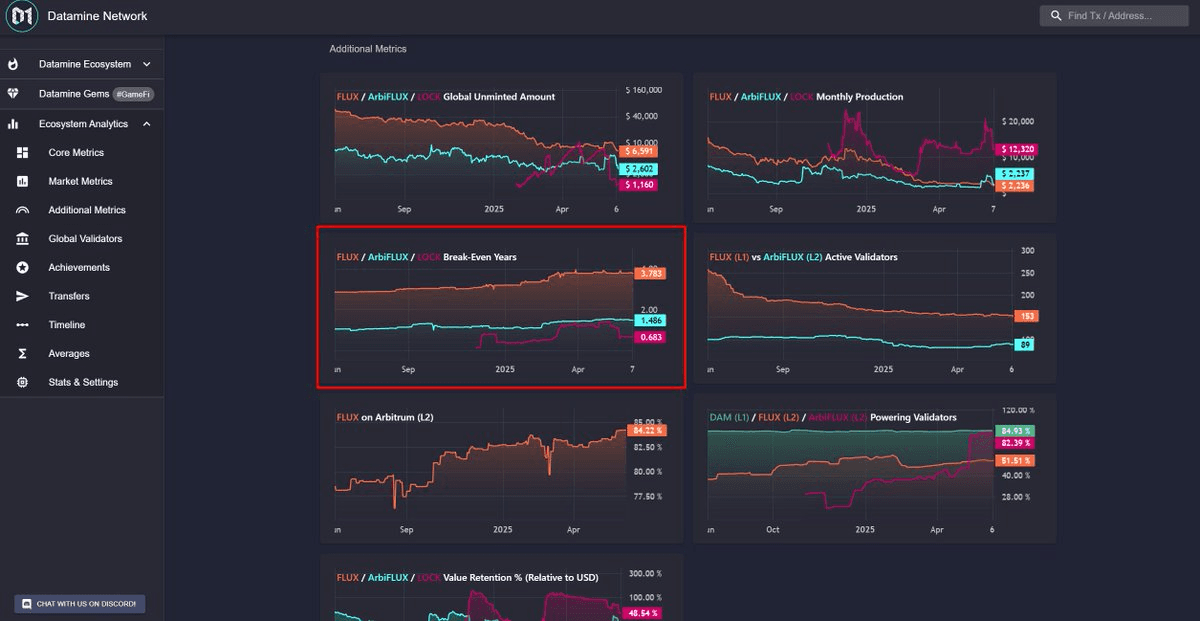Click the magnifier icon in search box
This screenshot has height=621, width=1200.
point(1056,16)
